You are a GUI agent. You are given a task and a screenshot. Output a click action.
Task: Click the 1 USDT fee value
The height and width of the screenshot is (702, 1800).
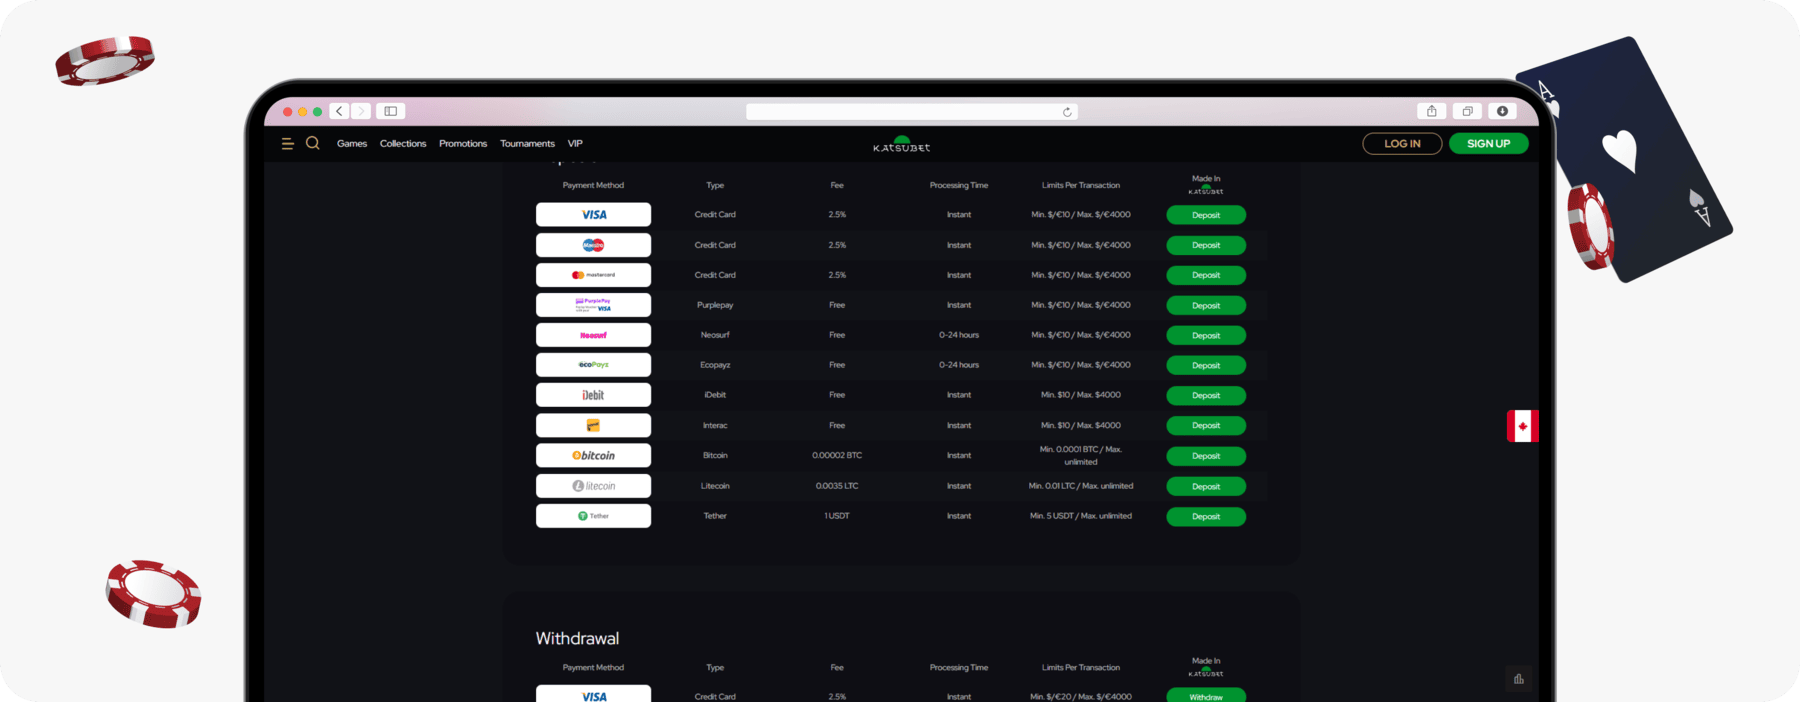coord(837,516)
